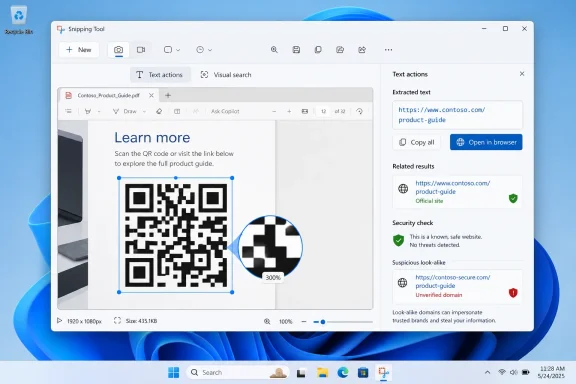Select the Draw tool in PDF toolbar
The image size is (576, 384).
(x=125, y=111)
